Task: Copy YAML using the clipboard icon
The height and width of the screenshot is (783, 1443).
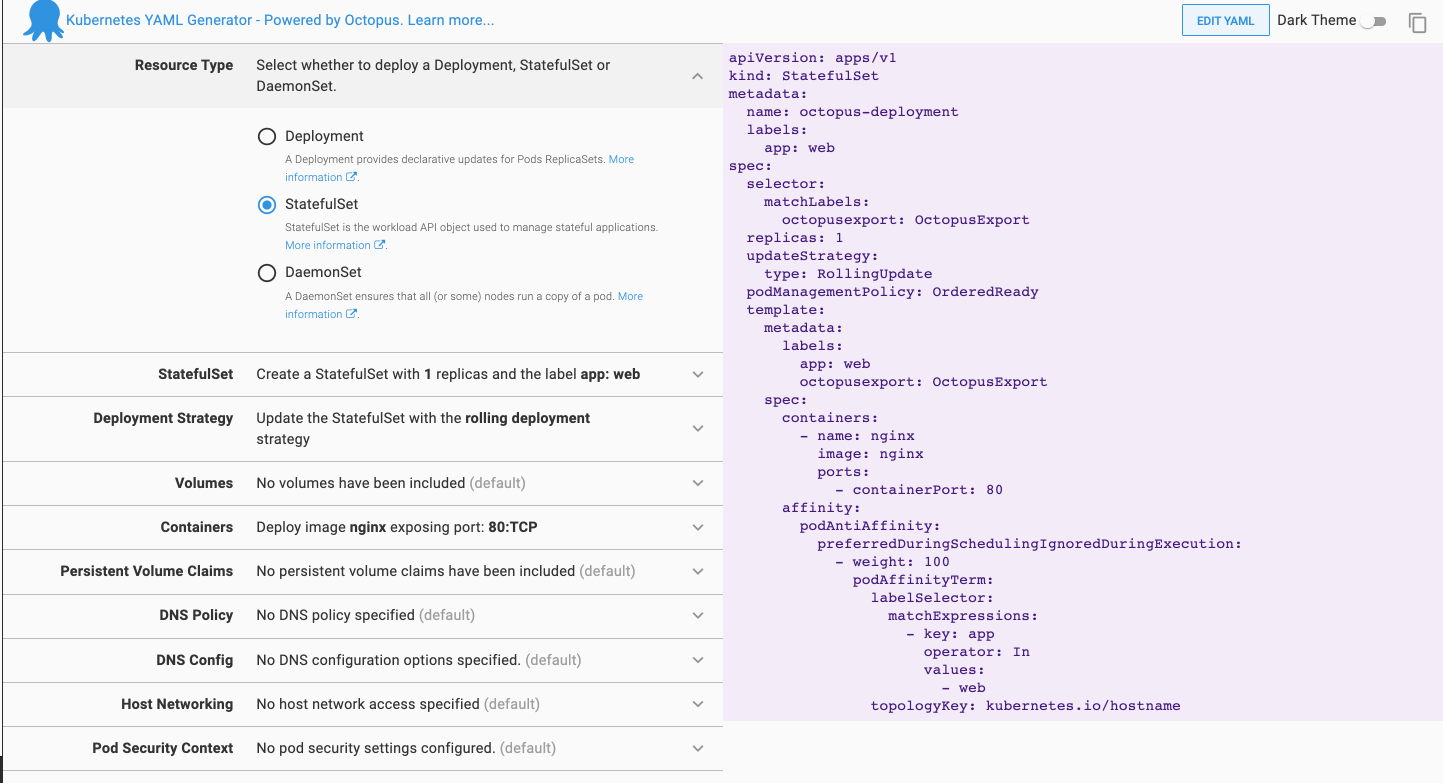Action: click(x=1417, y=23)
